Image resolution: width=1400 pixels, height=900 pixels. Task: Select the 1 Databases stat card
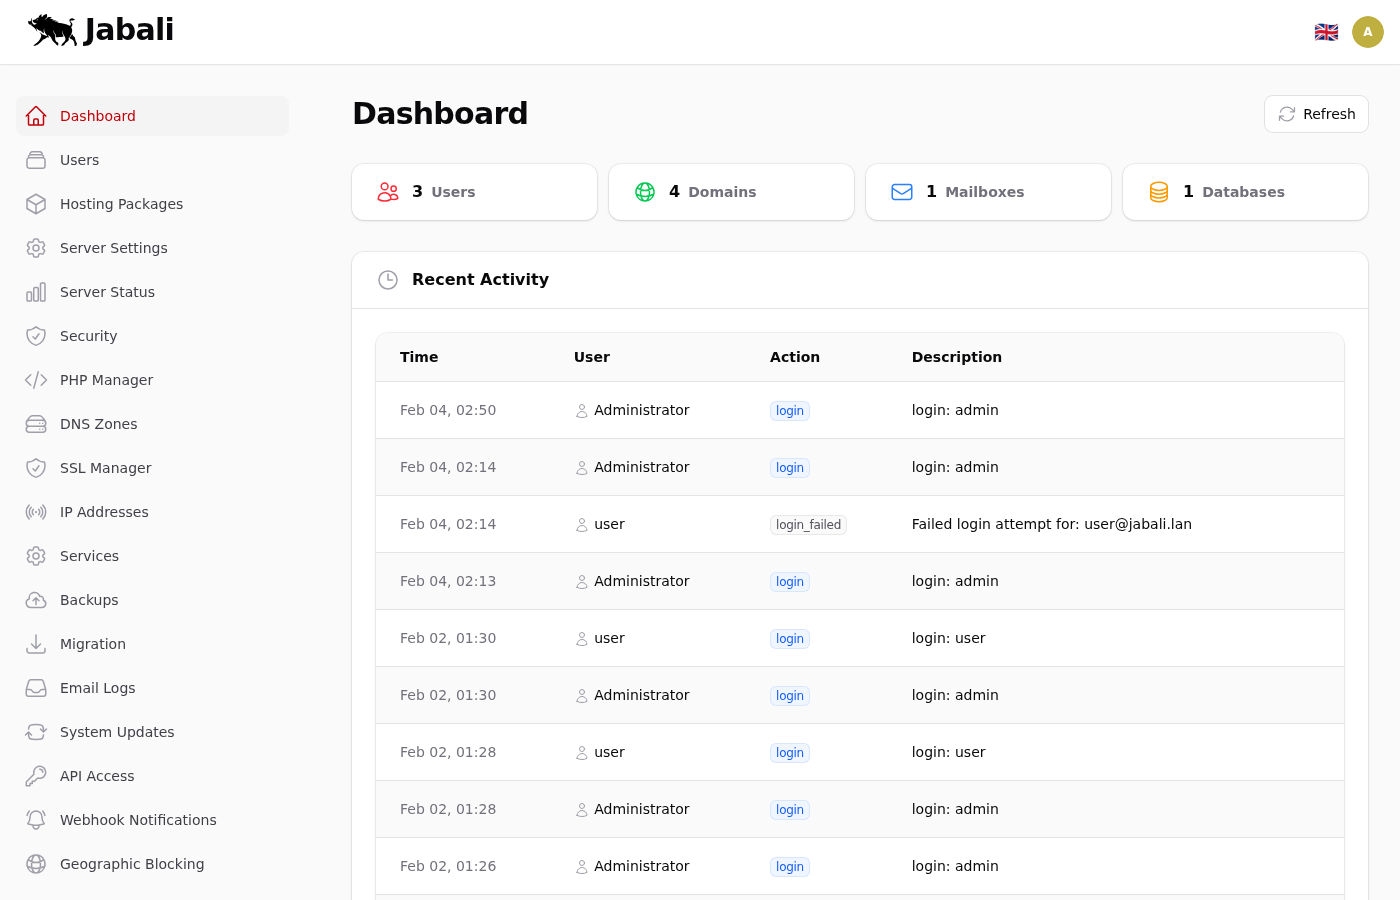tap(1245, 192)
